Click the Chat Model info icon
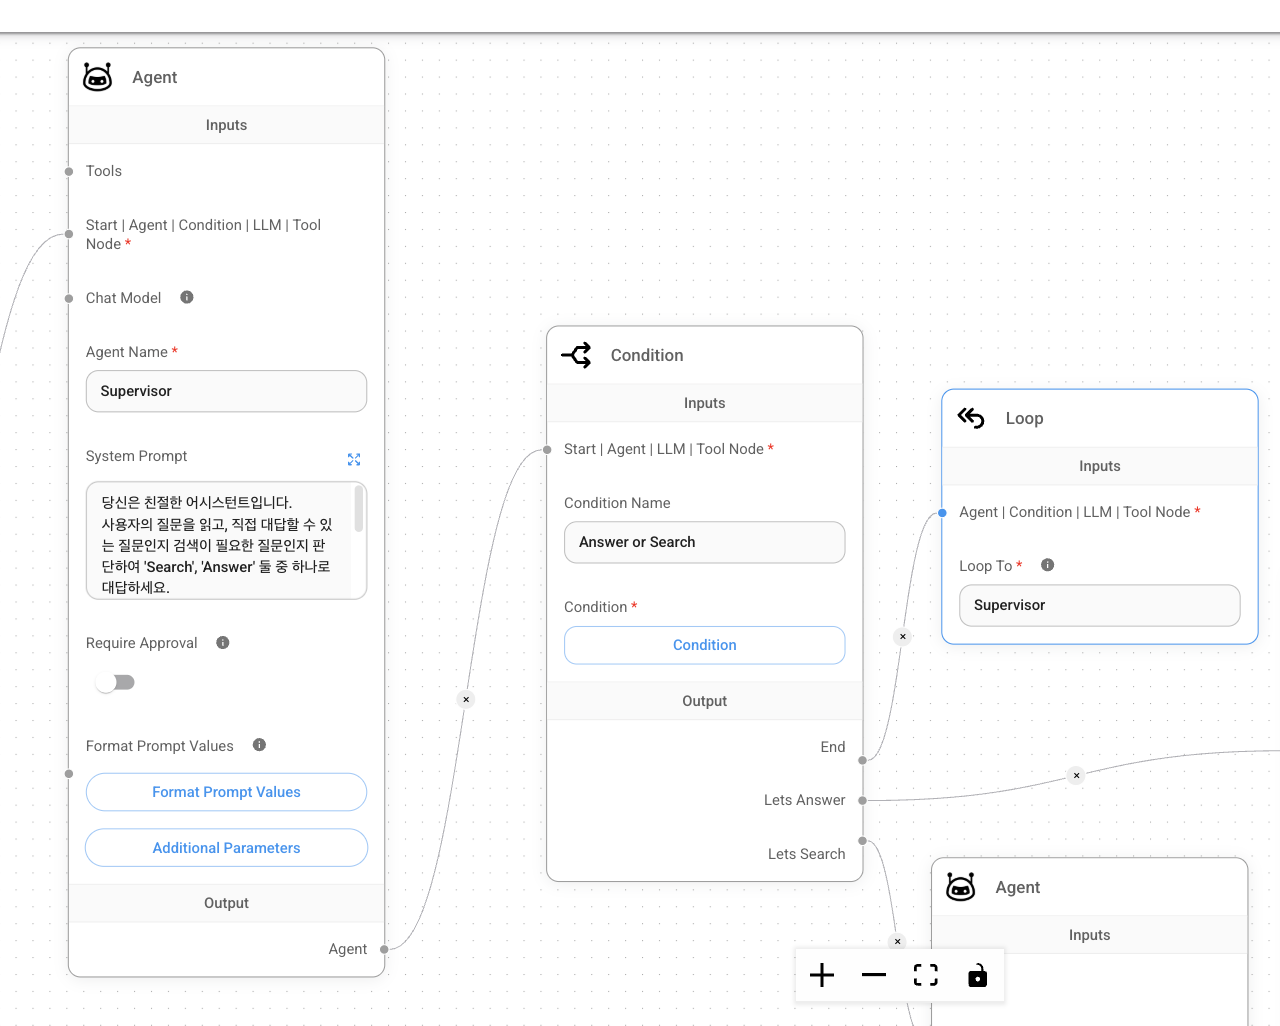The height and width of the screenshot is (1026, 1280). 187,297
